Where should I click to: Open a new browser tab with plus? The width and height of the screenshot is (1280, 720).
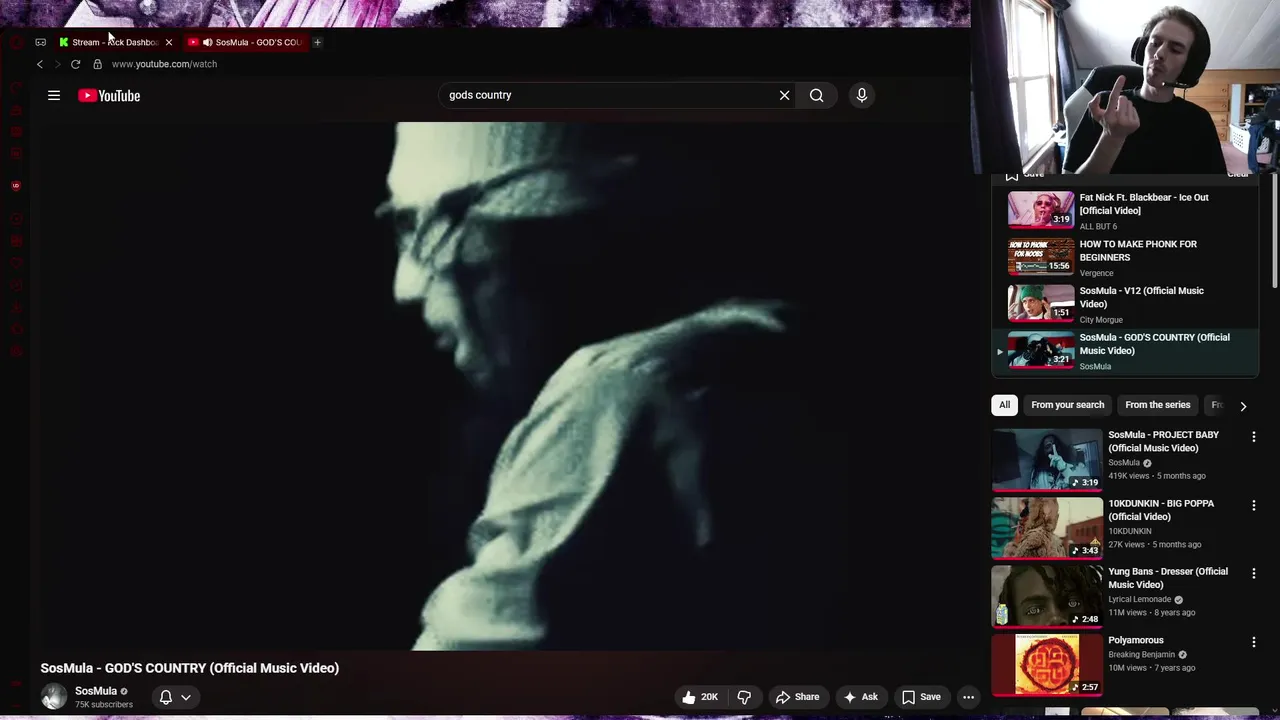(x=317, y=42)
